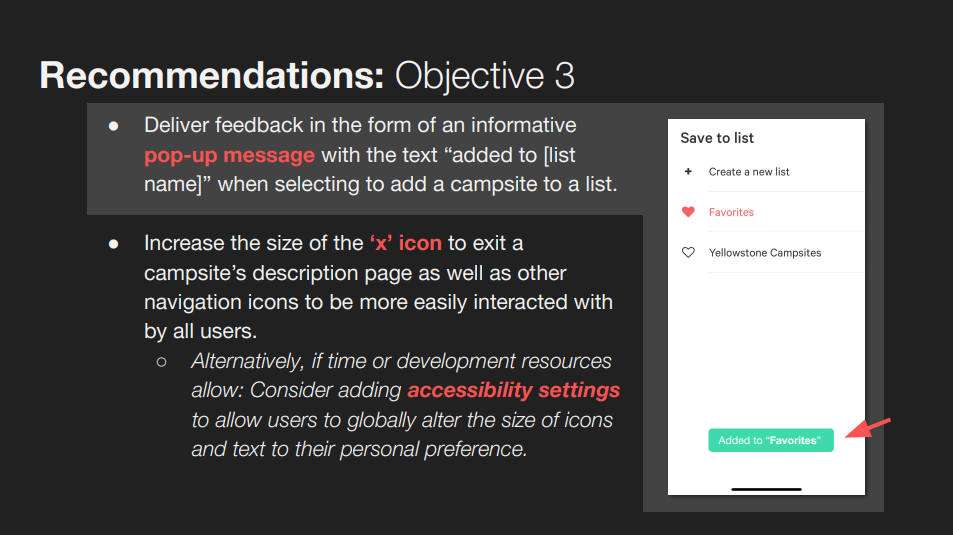Click the red "pop-up message" highlighted text
The image size is (953, 535).
click(x=229, y=155)
